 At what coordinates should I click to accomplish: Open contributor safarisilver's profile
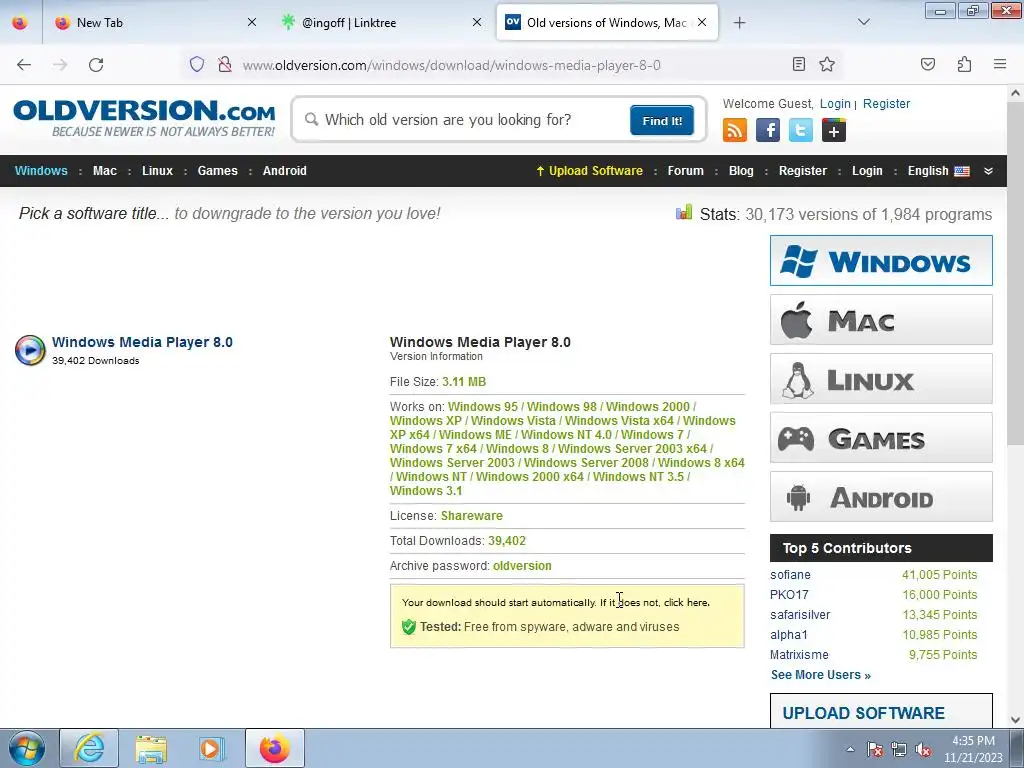click(x=800, y=615)
